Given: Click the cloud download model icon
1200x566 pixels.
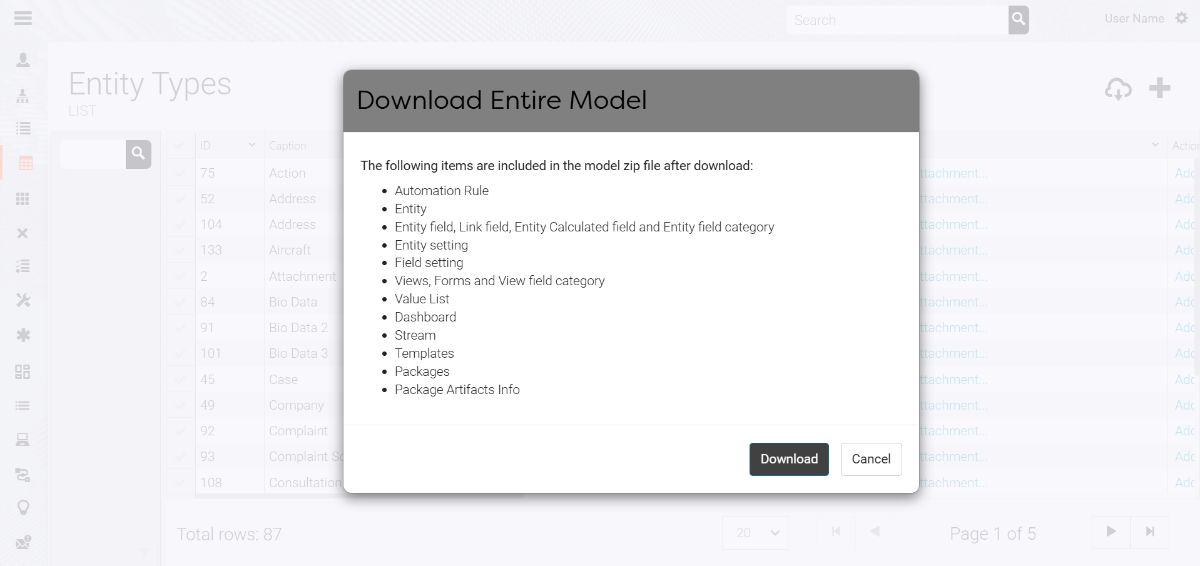Looking at the screenshot, I should [x=1118, y=89].
